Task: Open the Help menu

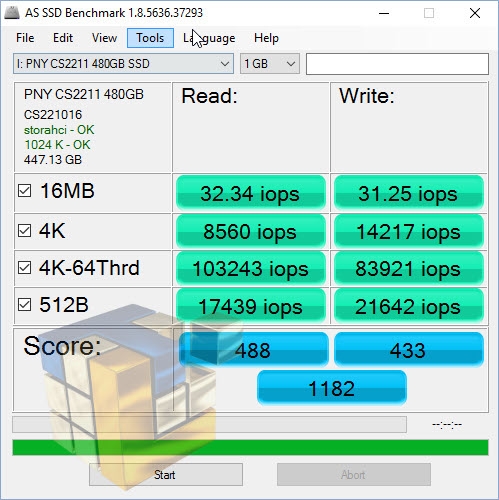Action: tap(266, 38)
